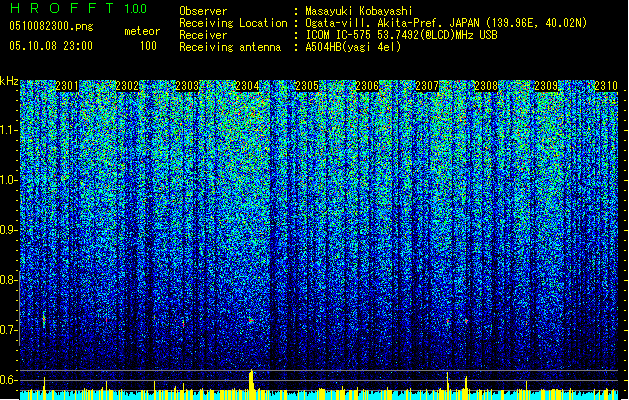Click the 2305 time marker

[307, 86]
